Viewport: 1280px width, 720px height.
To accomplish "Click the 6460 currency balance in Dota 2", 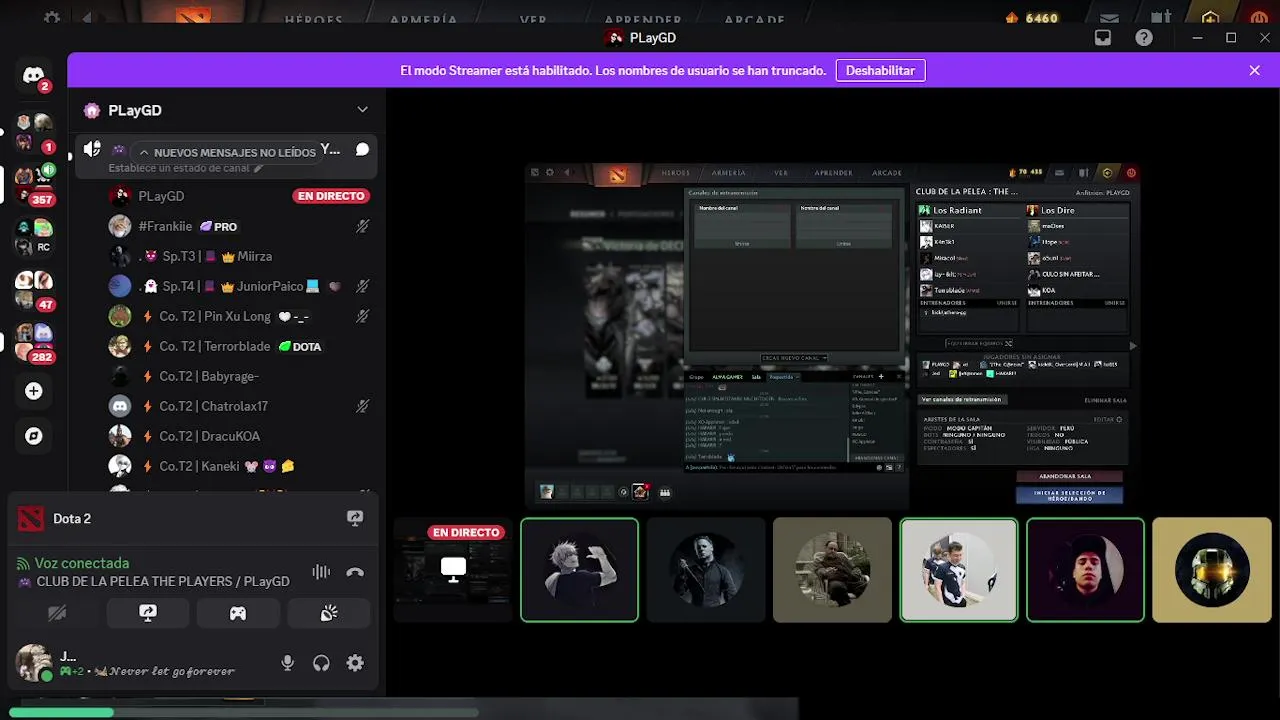I will pyautogui.click(x=1032, y=18).
